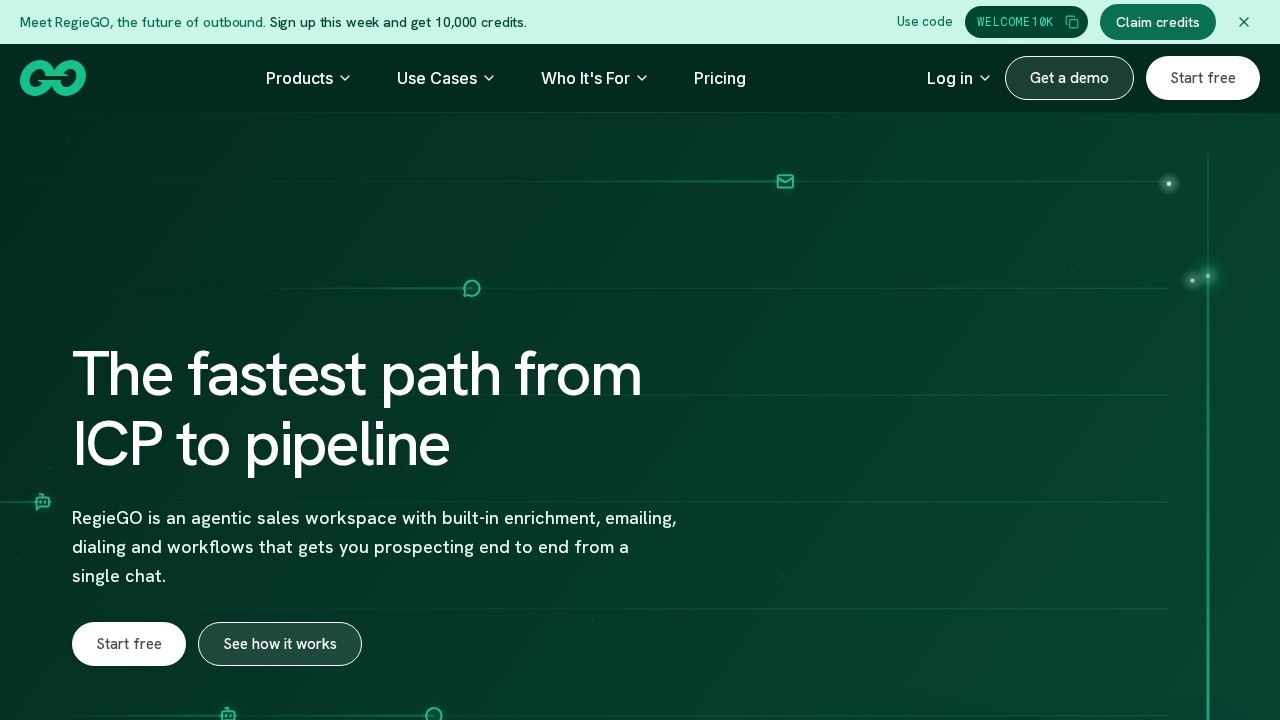Click the Products chevron arrow

click(345, 78)
